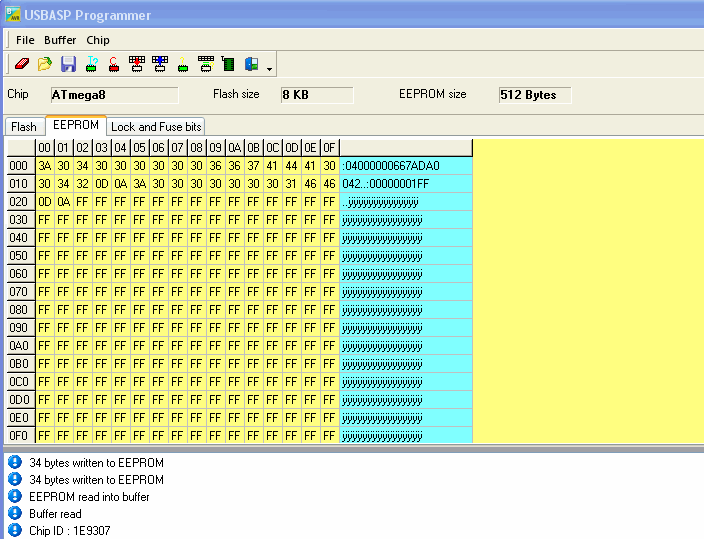The height and width of the screenshot is (539, 704).
Task: Click the green memory chip toolbar icon
Action: (x=228, y=64)
